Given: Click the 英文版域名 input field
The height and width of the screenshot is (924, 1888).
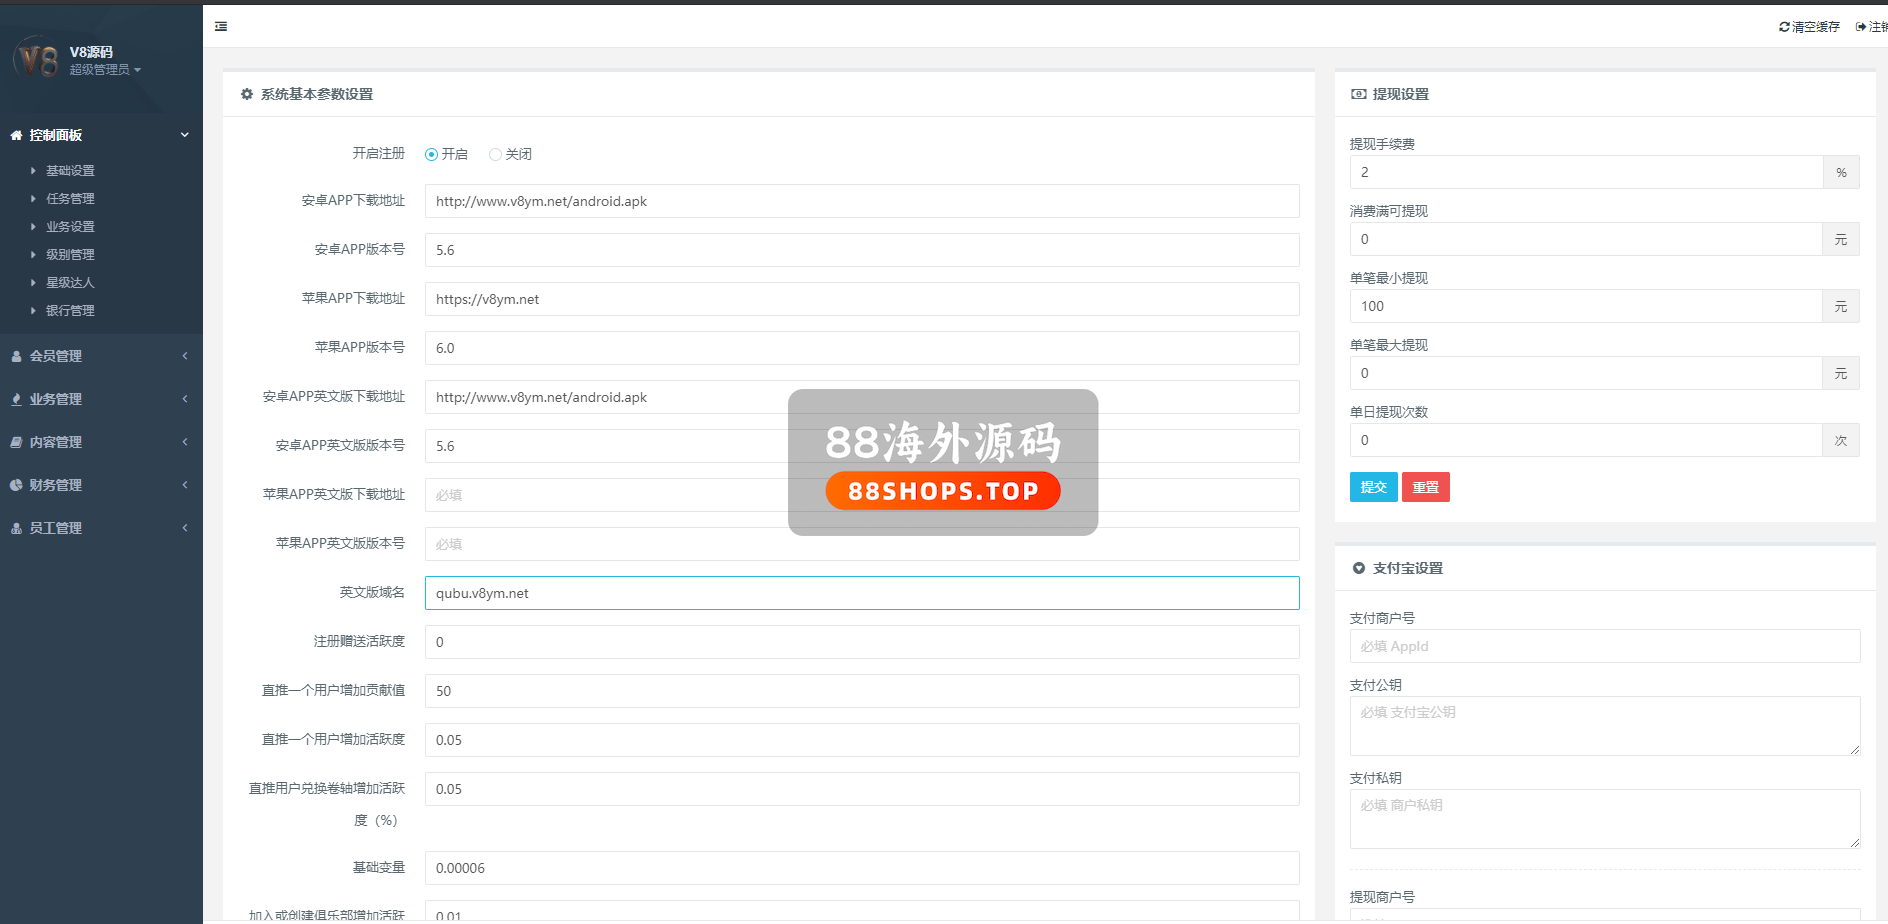Looking at the screenshot, I should 861,593.
